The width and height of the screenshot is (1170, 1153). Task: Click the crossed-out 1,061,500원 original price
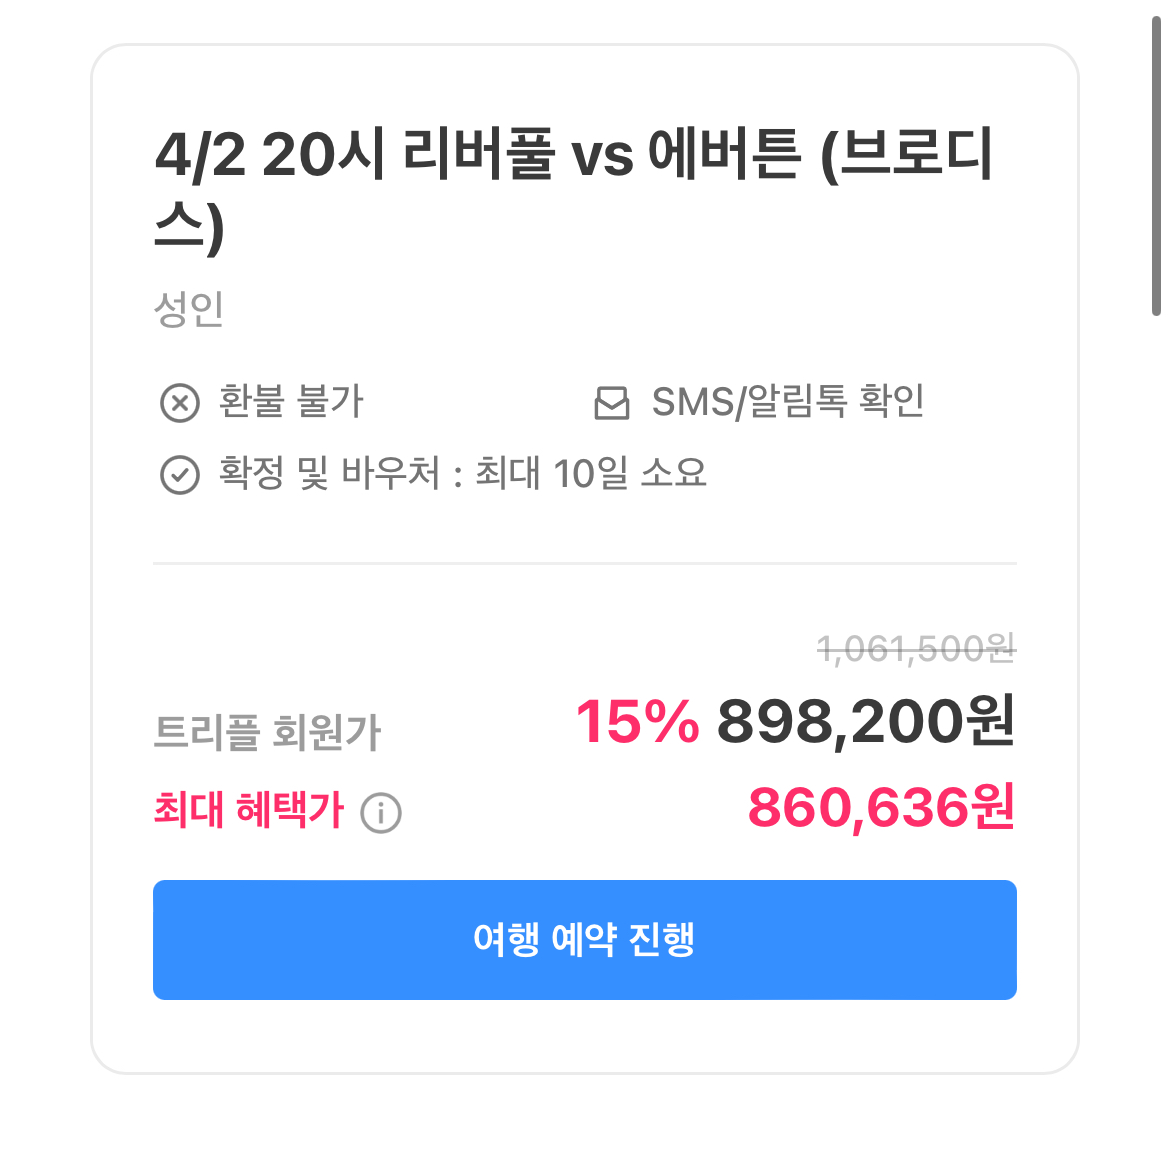pos(916,650)
